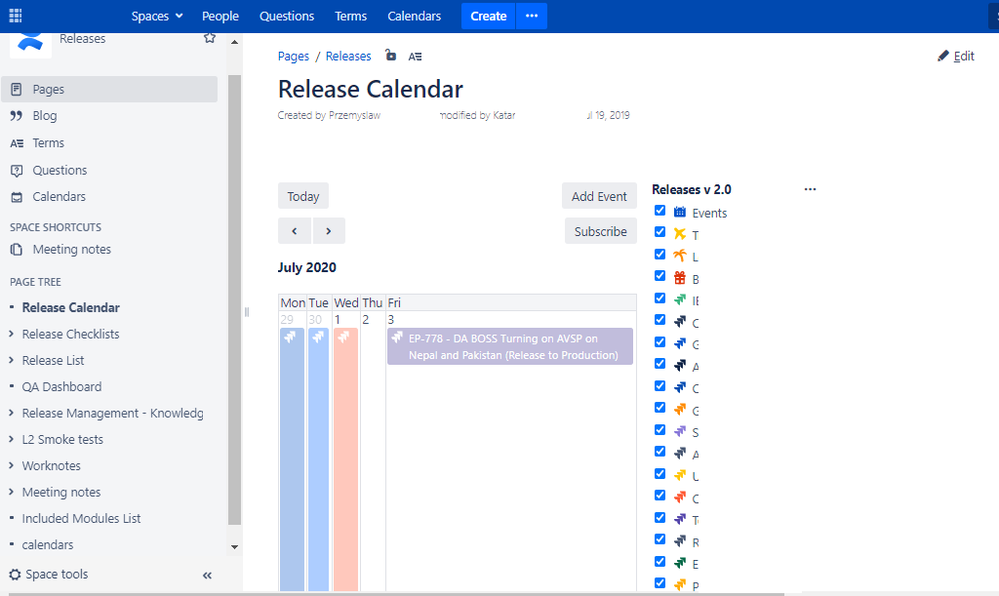Click sidebar scrollbar up arrow
The width and height of the screenshot is (999, 596).
(x=234, y=42)
